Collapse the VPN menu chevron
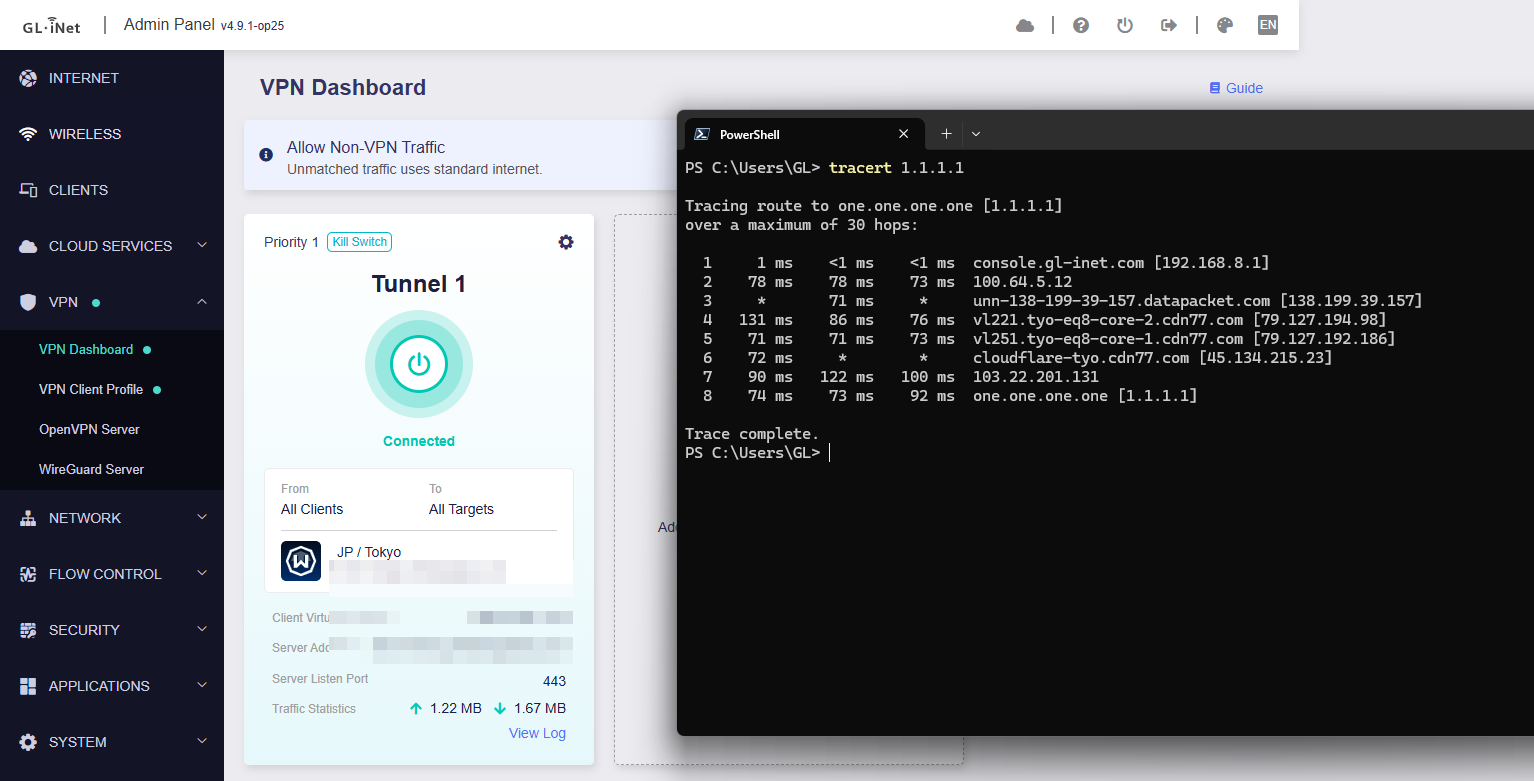This screenshot has width=1534, height=781. (x=202, y=301)
